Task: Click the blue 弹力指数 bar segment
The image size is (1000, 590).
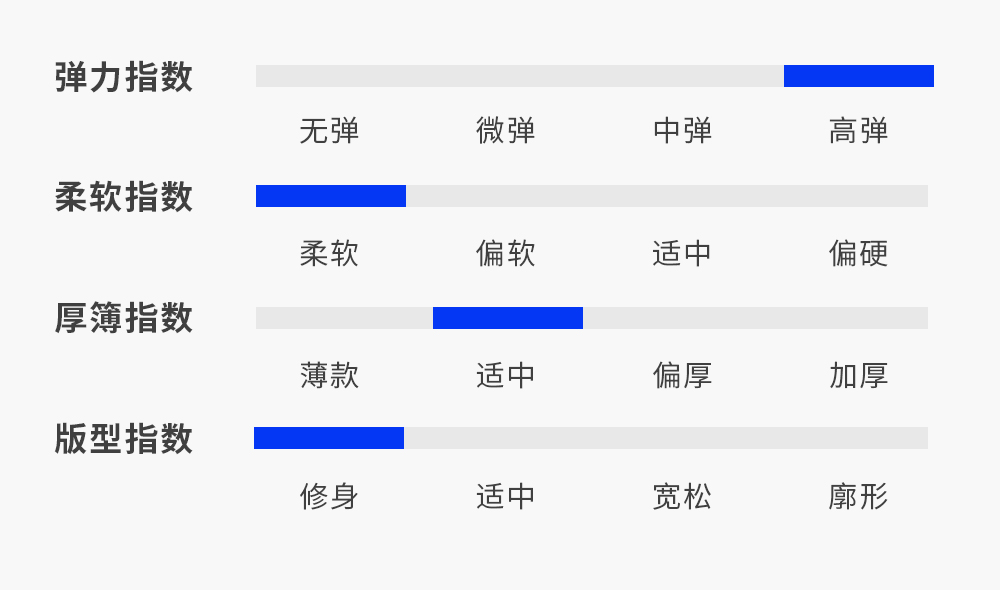Action: click(x=858, y=76)
